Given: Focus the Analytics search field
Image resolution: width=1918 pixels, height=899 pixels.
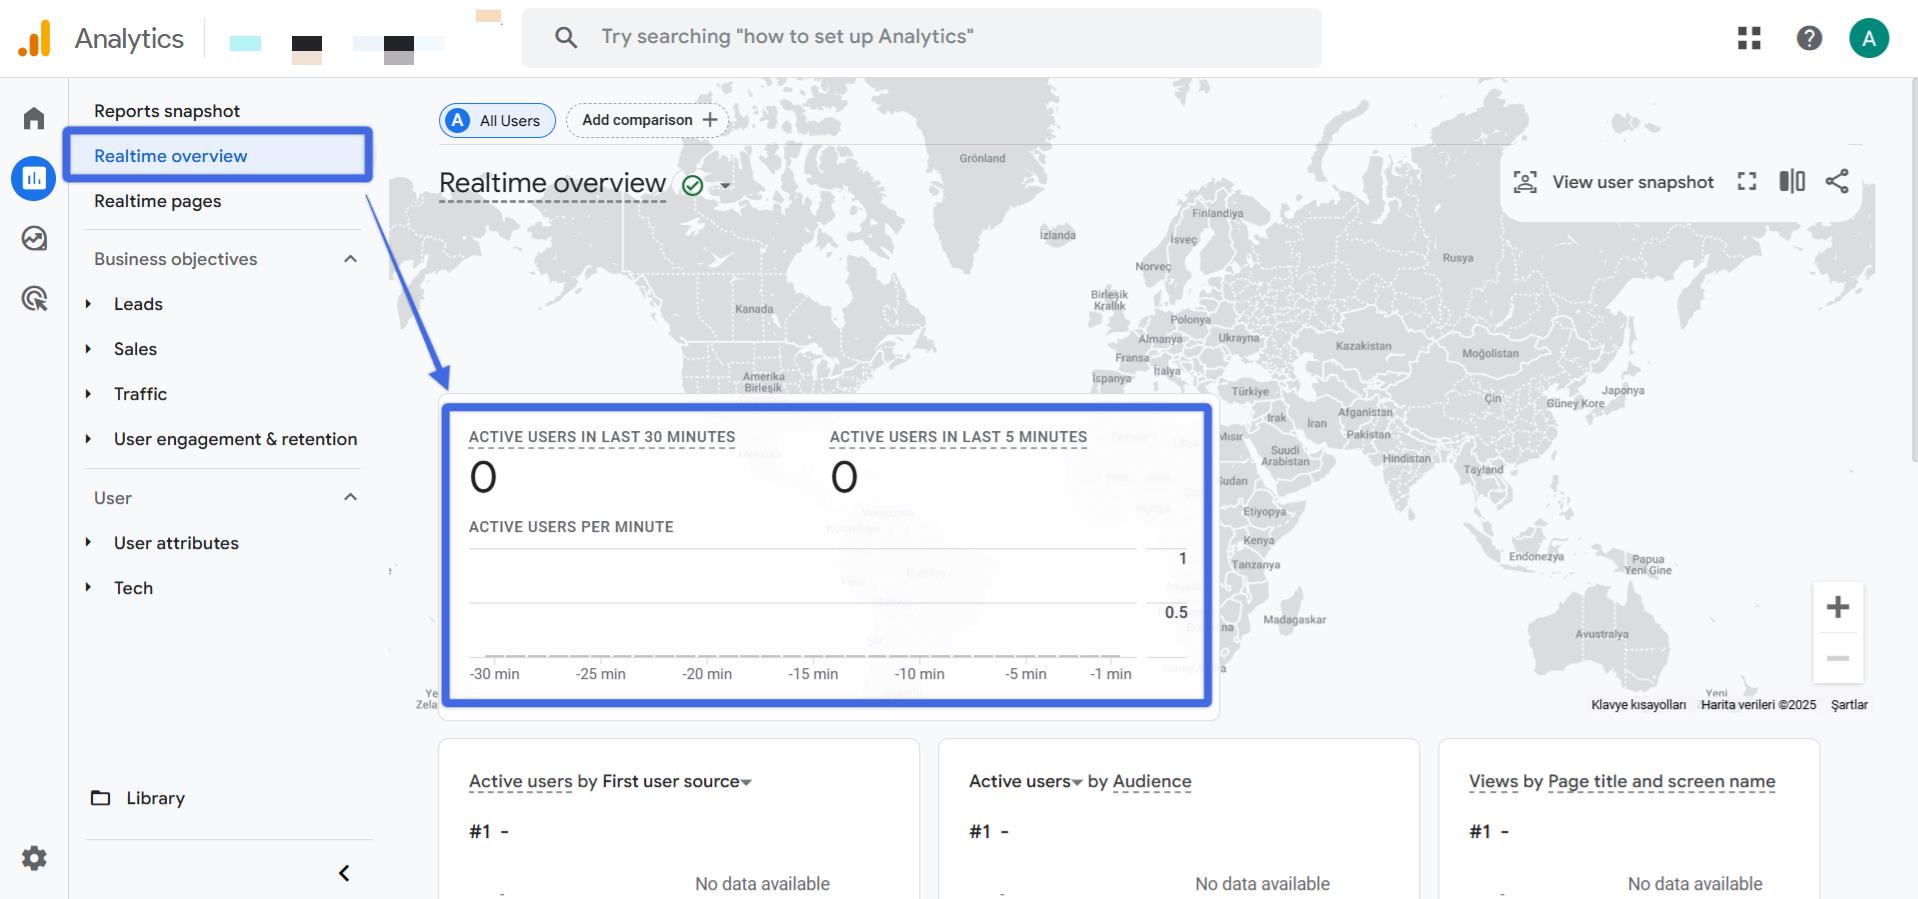Looking at the screenshot, I should 921,38.
